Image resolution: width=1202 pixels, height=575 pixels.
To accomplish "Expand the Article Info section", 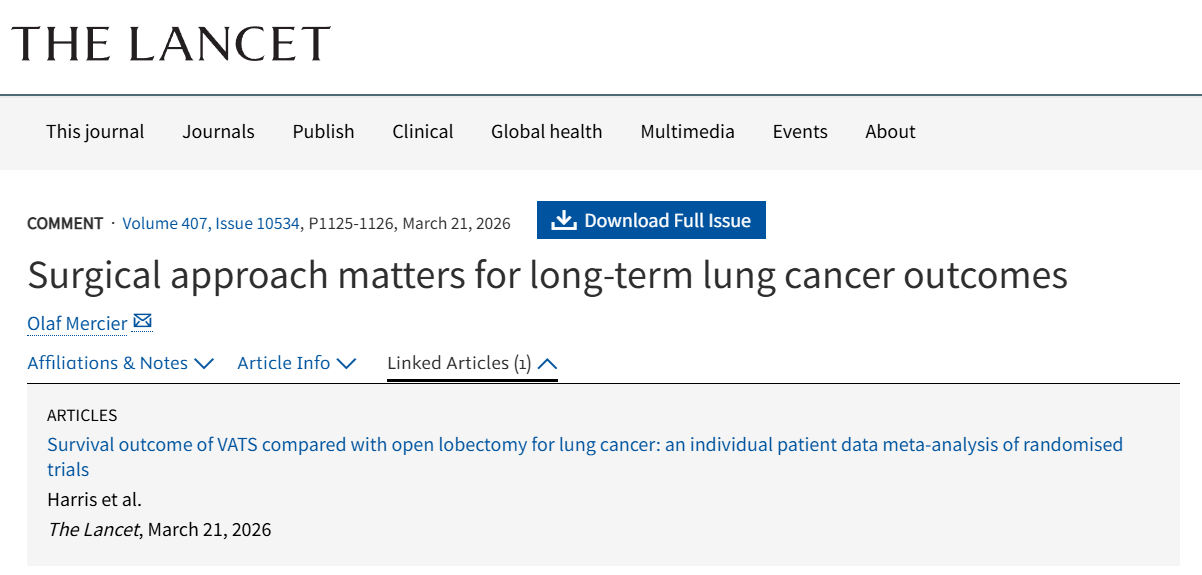I will coord(296,363).
